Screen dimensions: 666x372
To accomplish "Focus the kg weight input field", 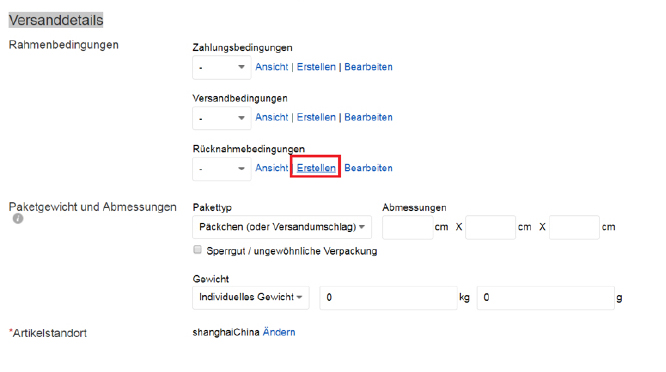I will (388, 297).
